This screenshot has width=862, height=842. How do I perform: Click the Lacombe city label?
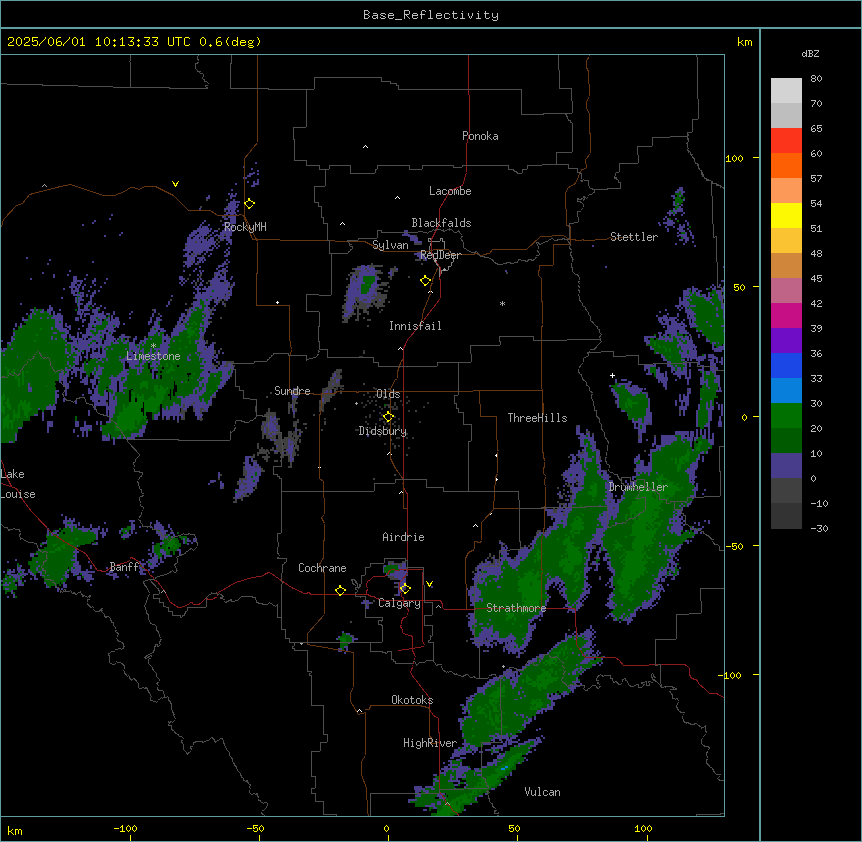(450, 191)
